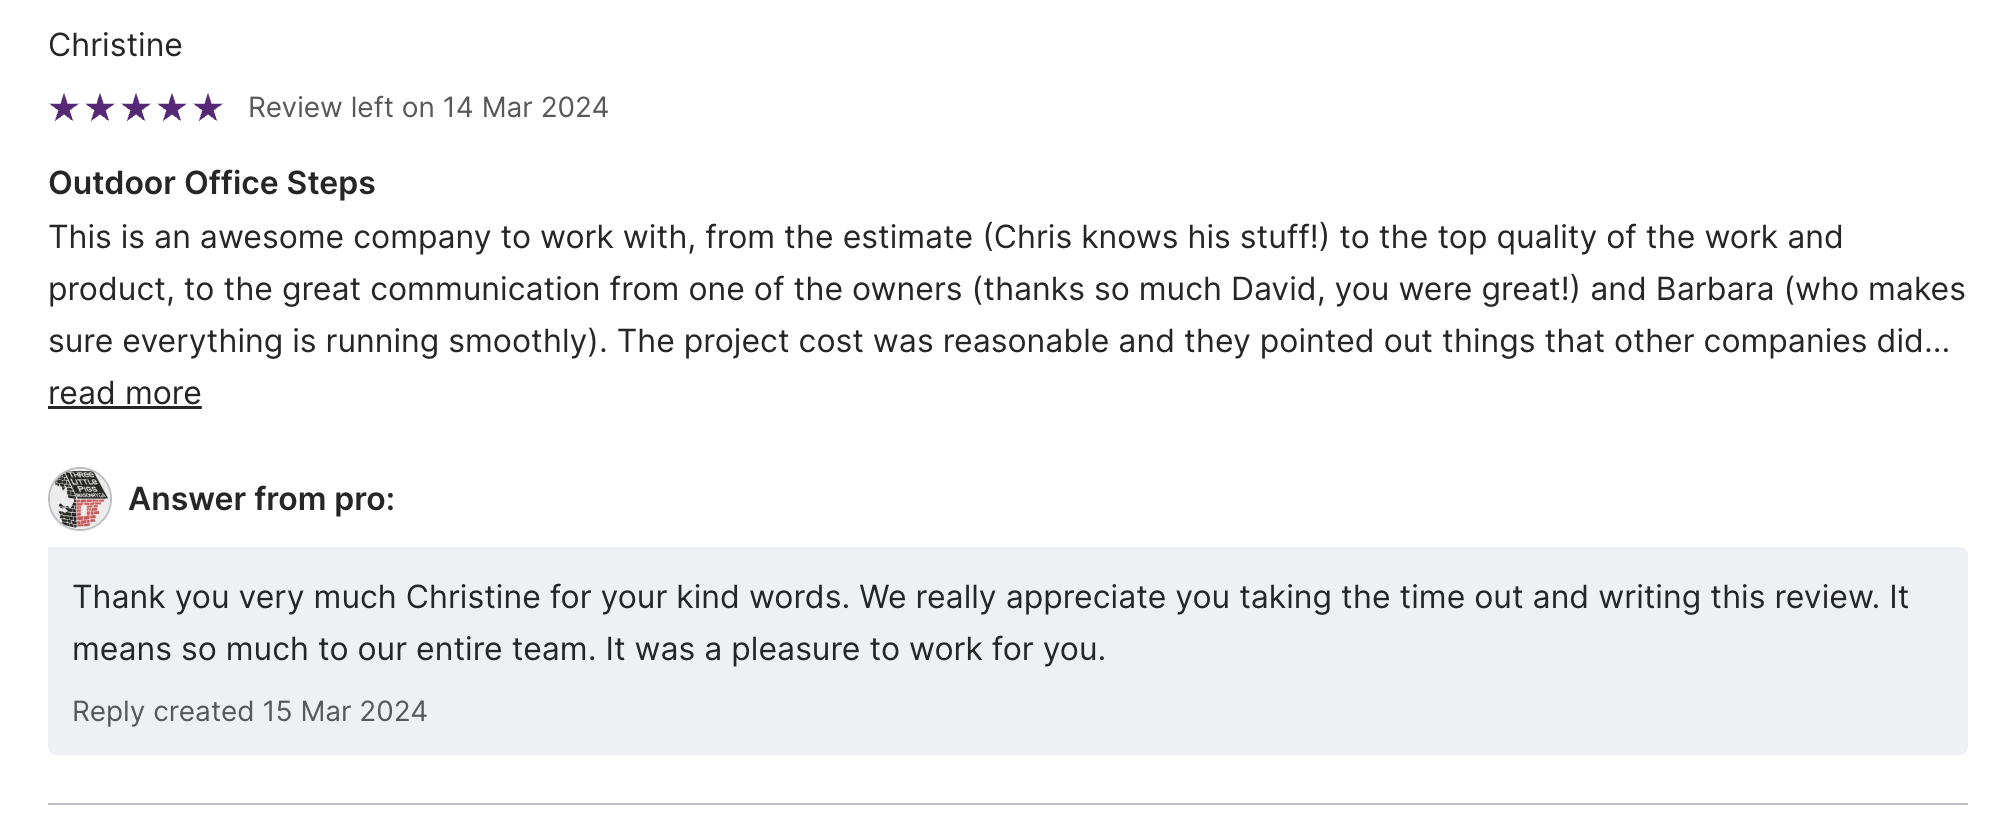Viewport: 2000px width, 824px height.
Task: Click the first rating star
Action: coord(64,107)
